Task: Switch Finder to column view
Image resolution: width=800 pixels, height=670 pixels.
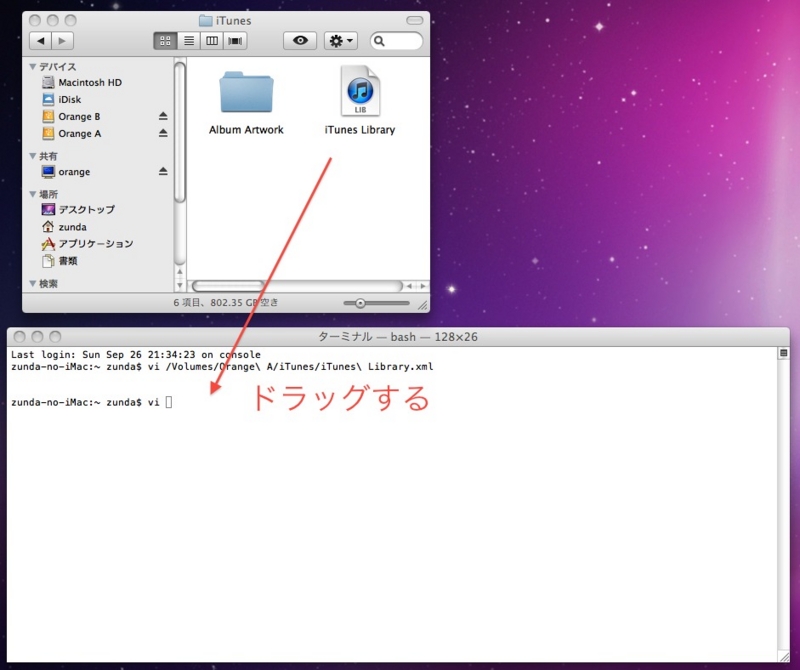Action: pos(212,41)
